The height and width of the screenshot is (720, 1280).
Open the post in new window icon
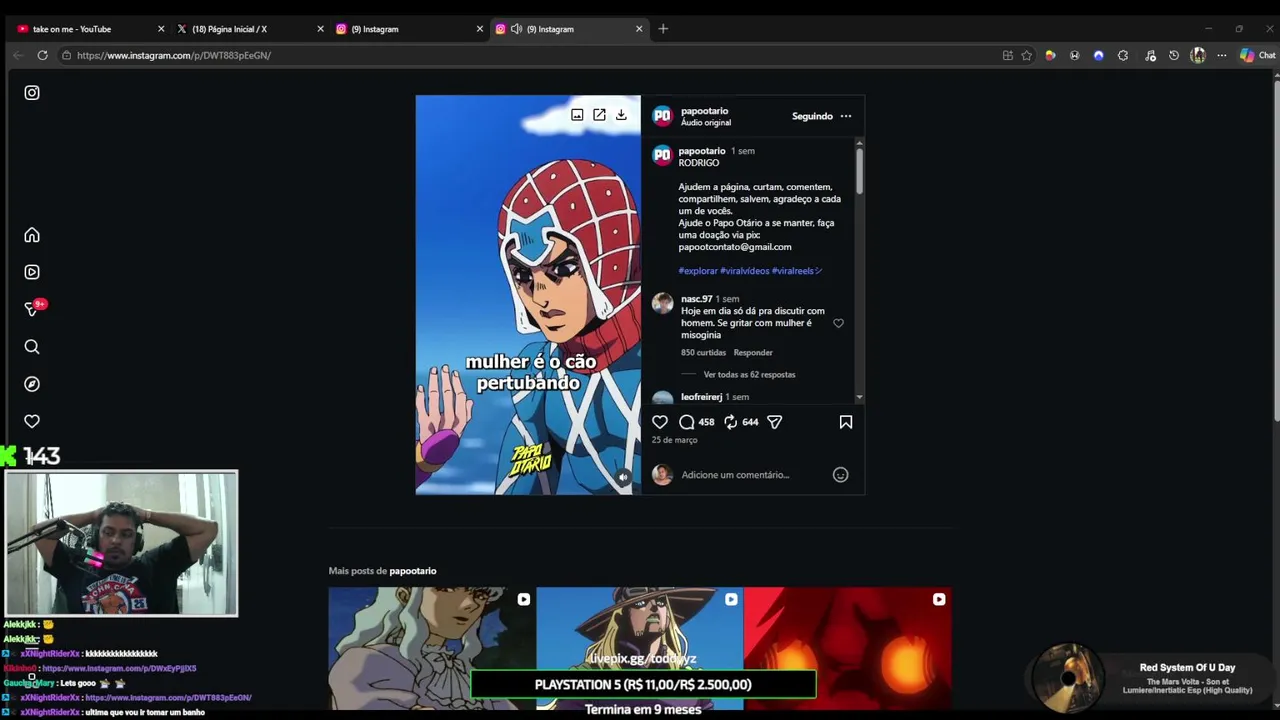599,115
